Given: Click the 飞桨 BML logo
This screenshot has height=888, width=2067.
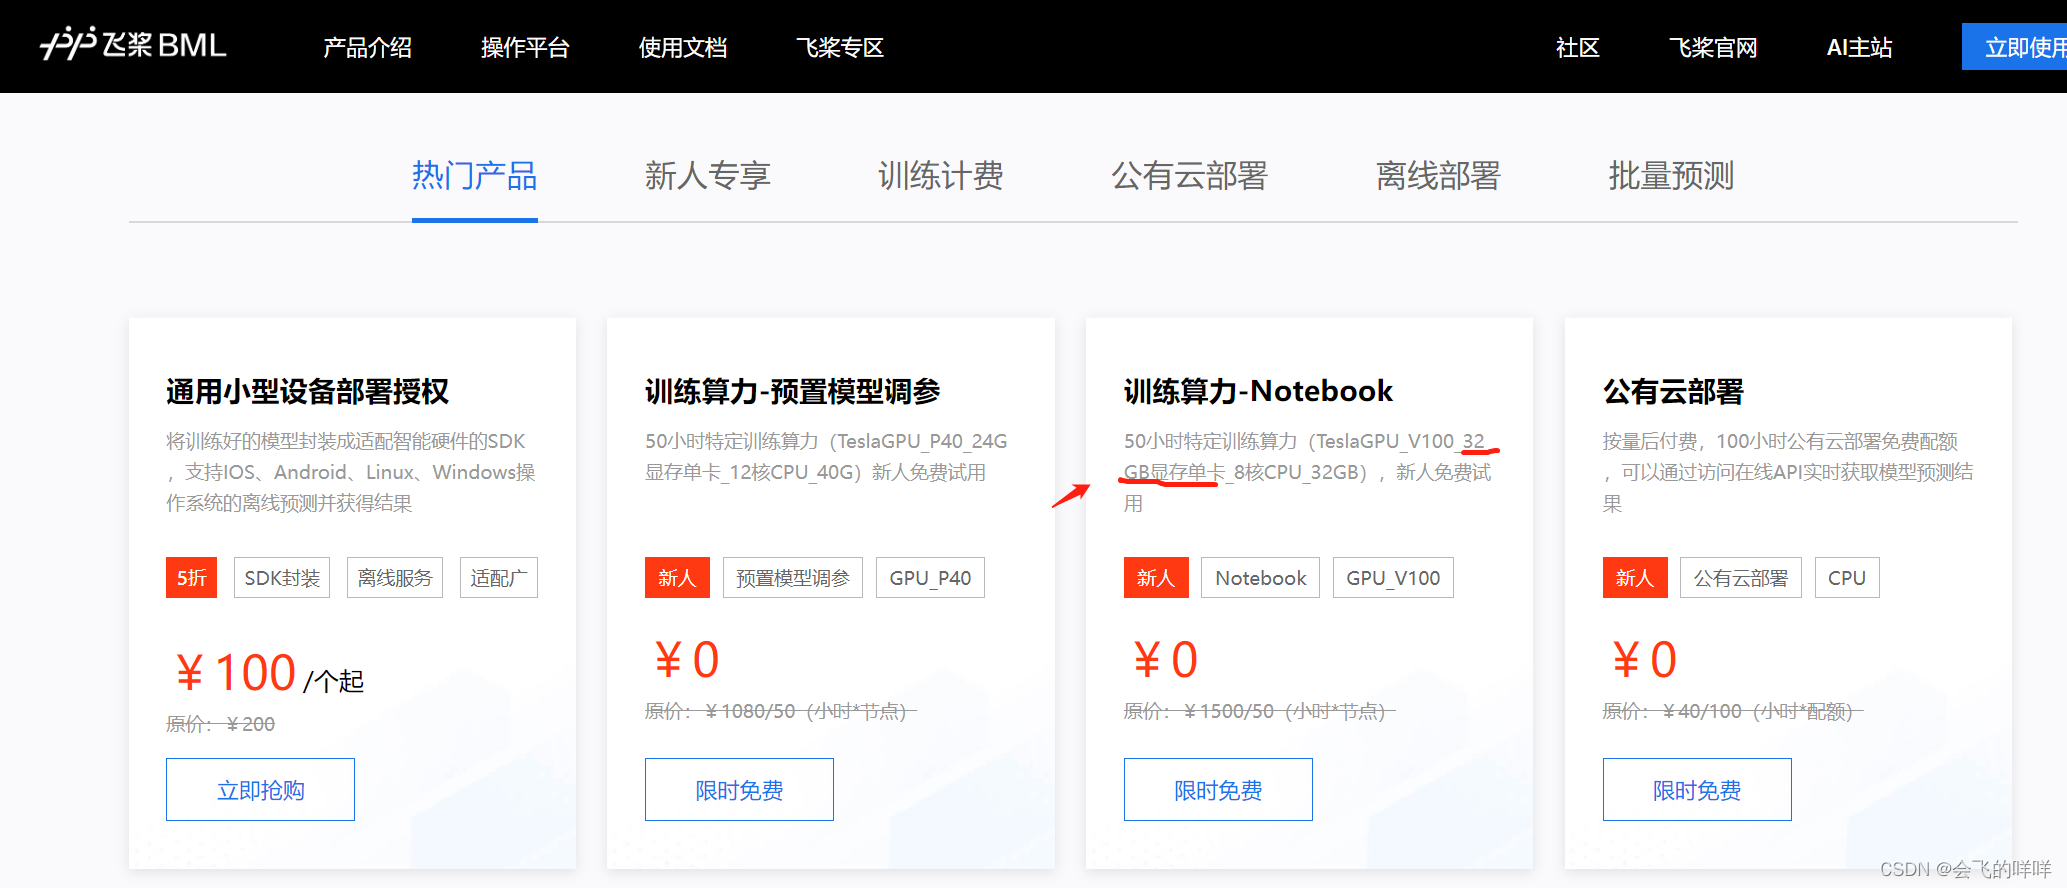Looking at the screenshot, I should point(133,45).
